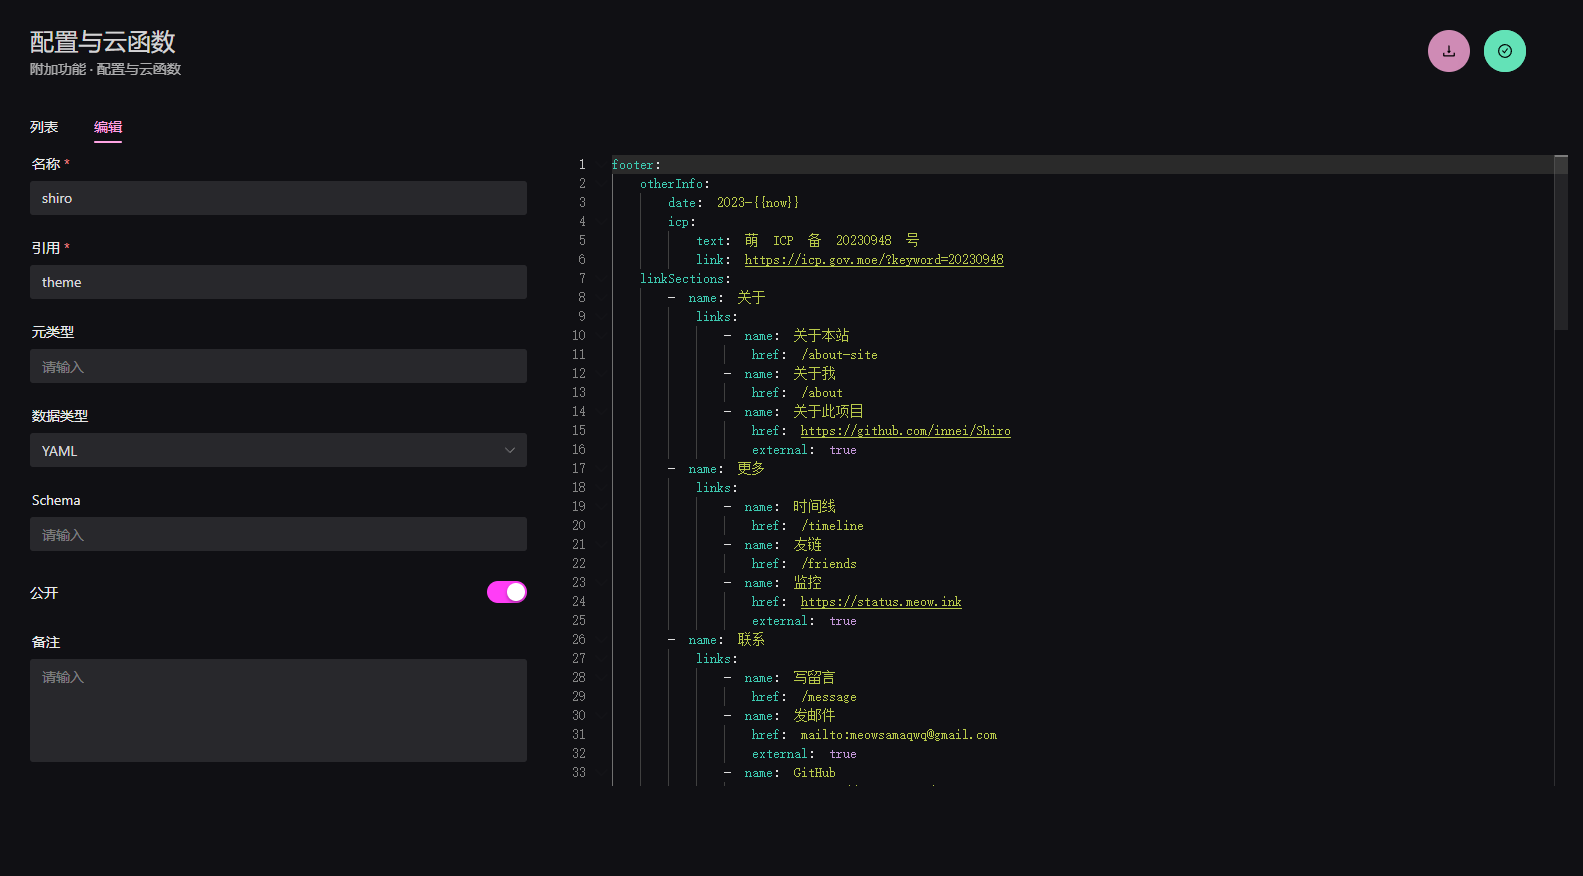The image size is (1583, 876).
Task: Focus the 引用 field containing theme
Action: tap(278, 282)
